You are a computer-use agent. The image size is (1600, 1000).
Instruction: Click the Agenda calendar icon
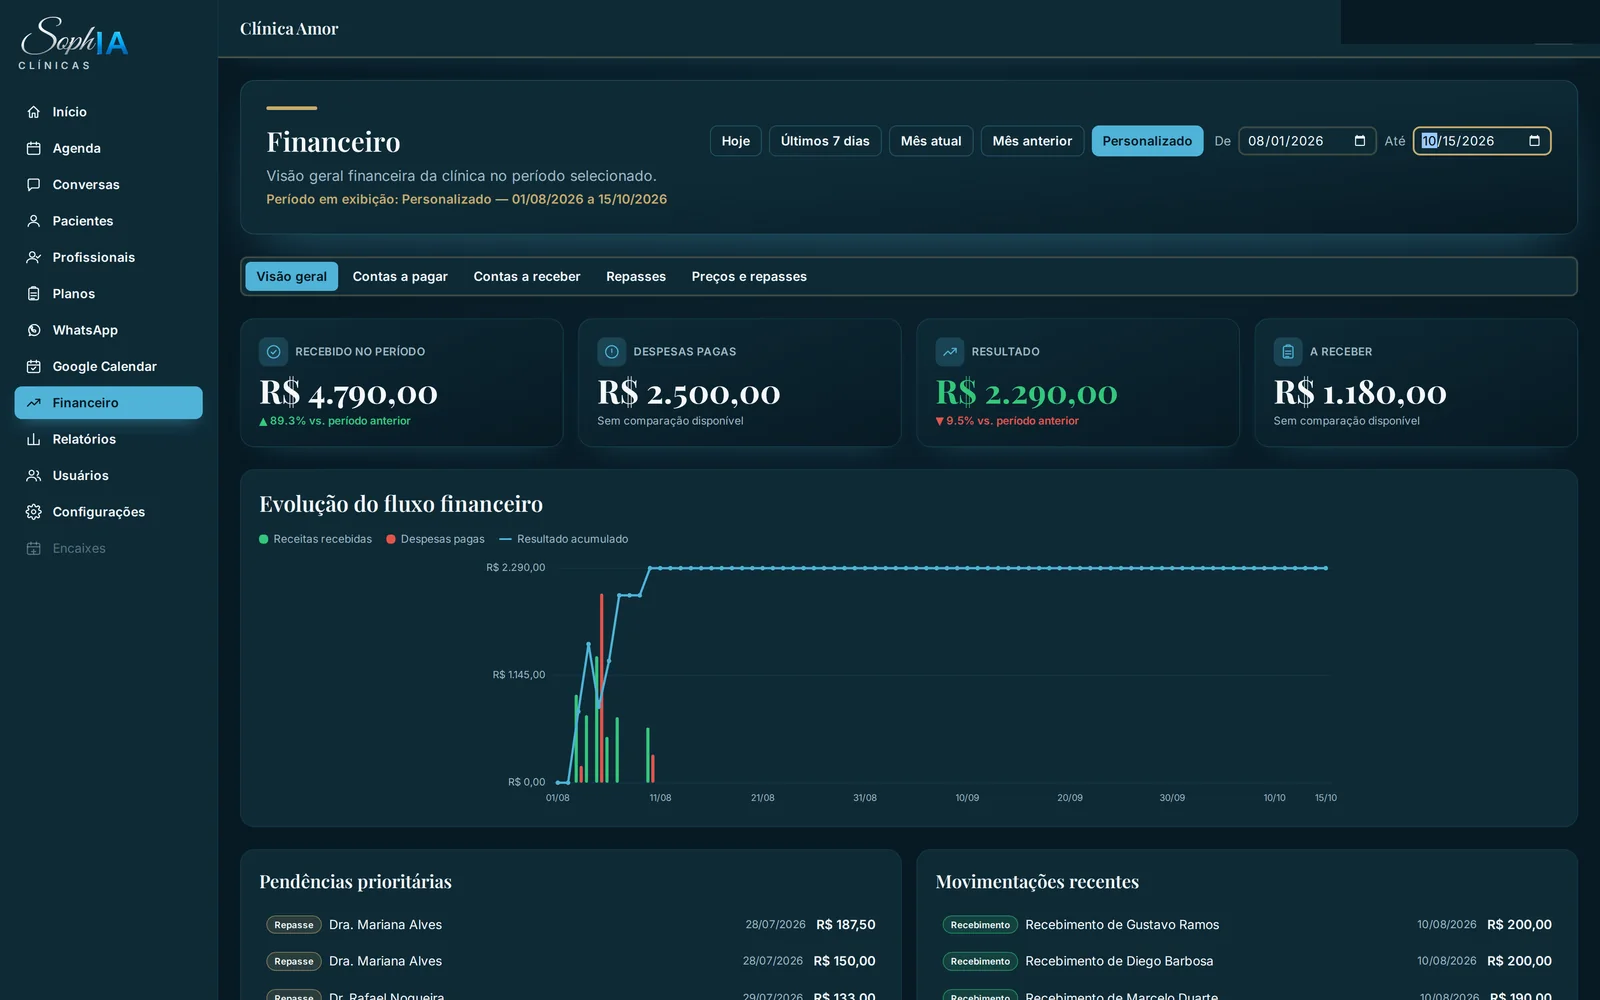34,148
